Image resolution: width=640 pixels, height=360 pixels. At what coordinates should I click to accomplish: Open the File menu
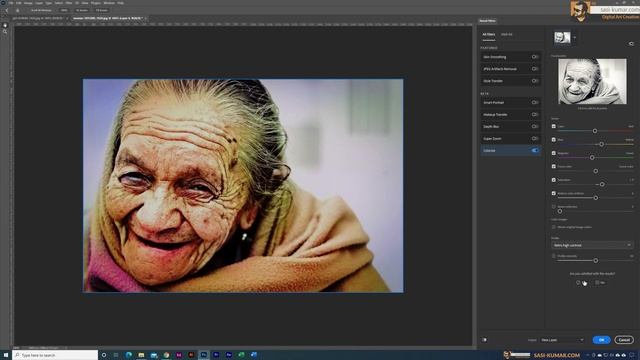11,3
